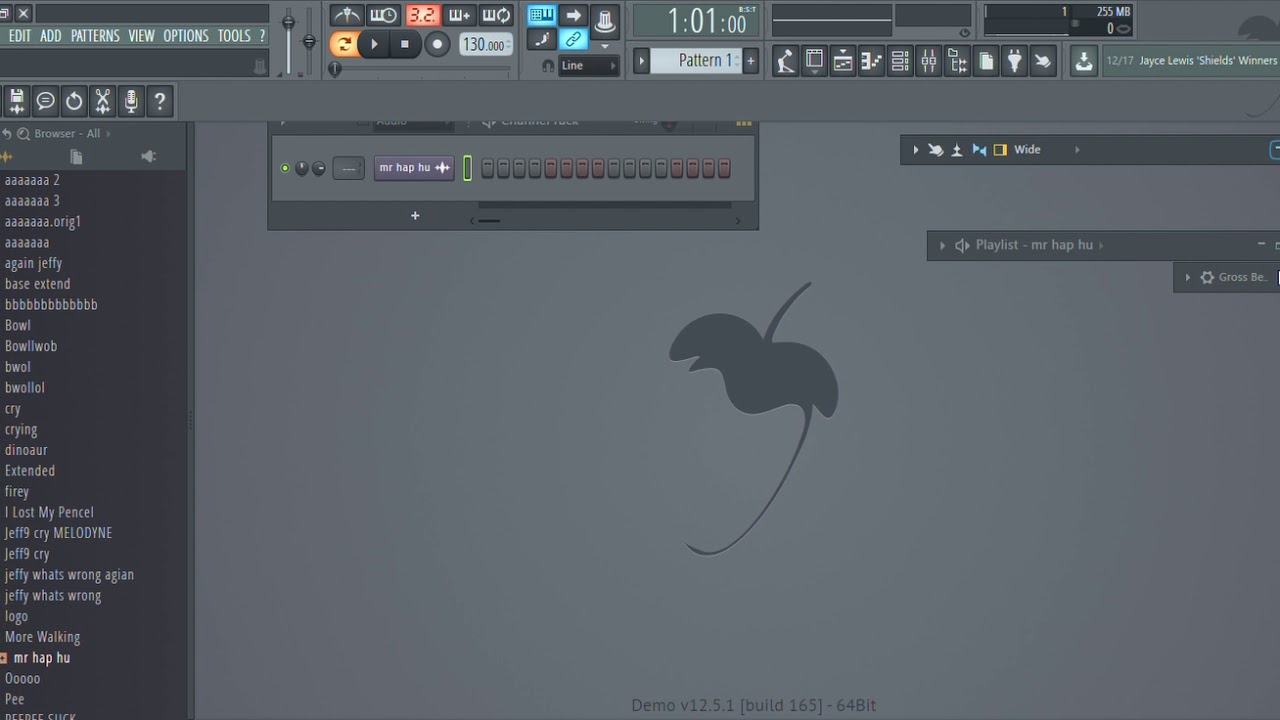Screen dimensions: 1280x720
Task: Open the Browser view icon
Action: tap(958, 62)
